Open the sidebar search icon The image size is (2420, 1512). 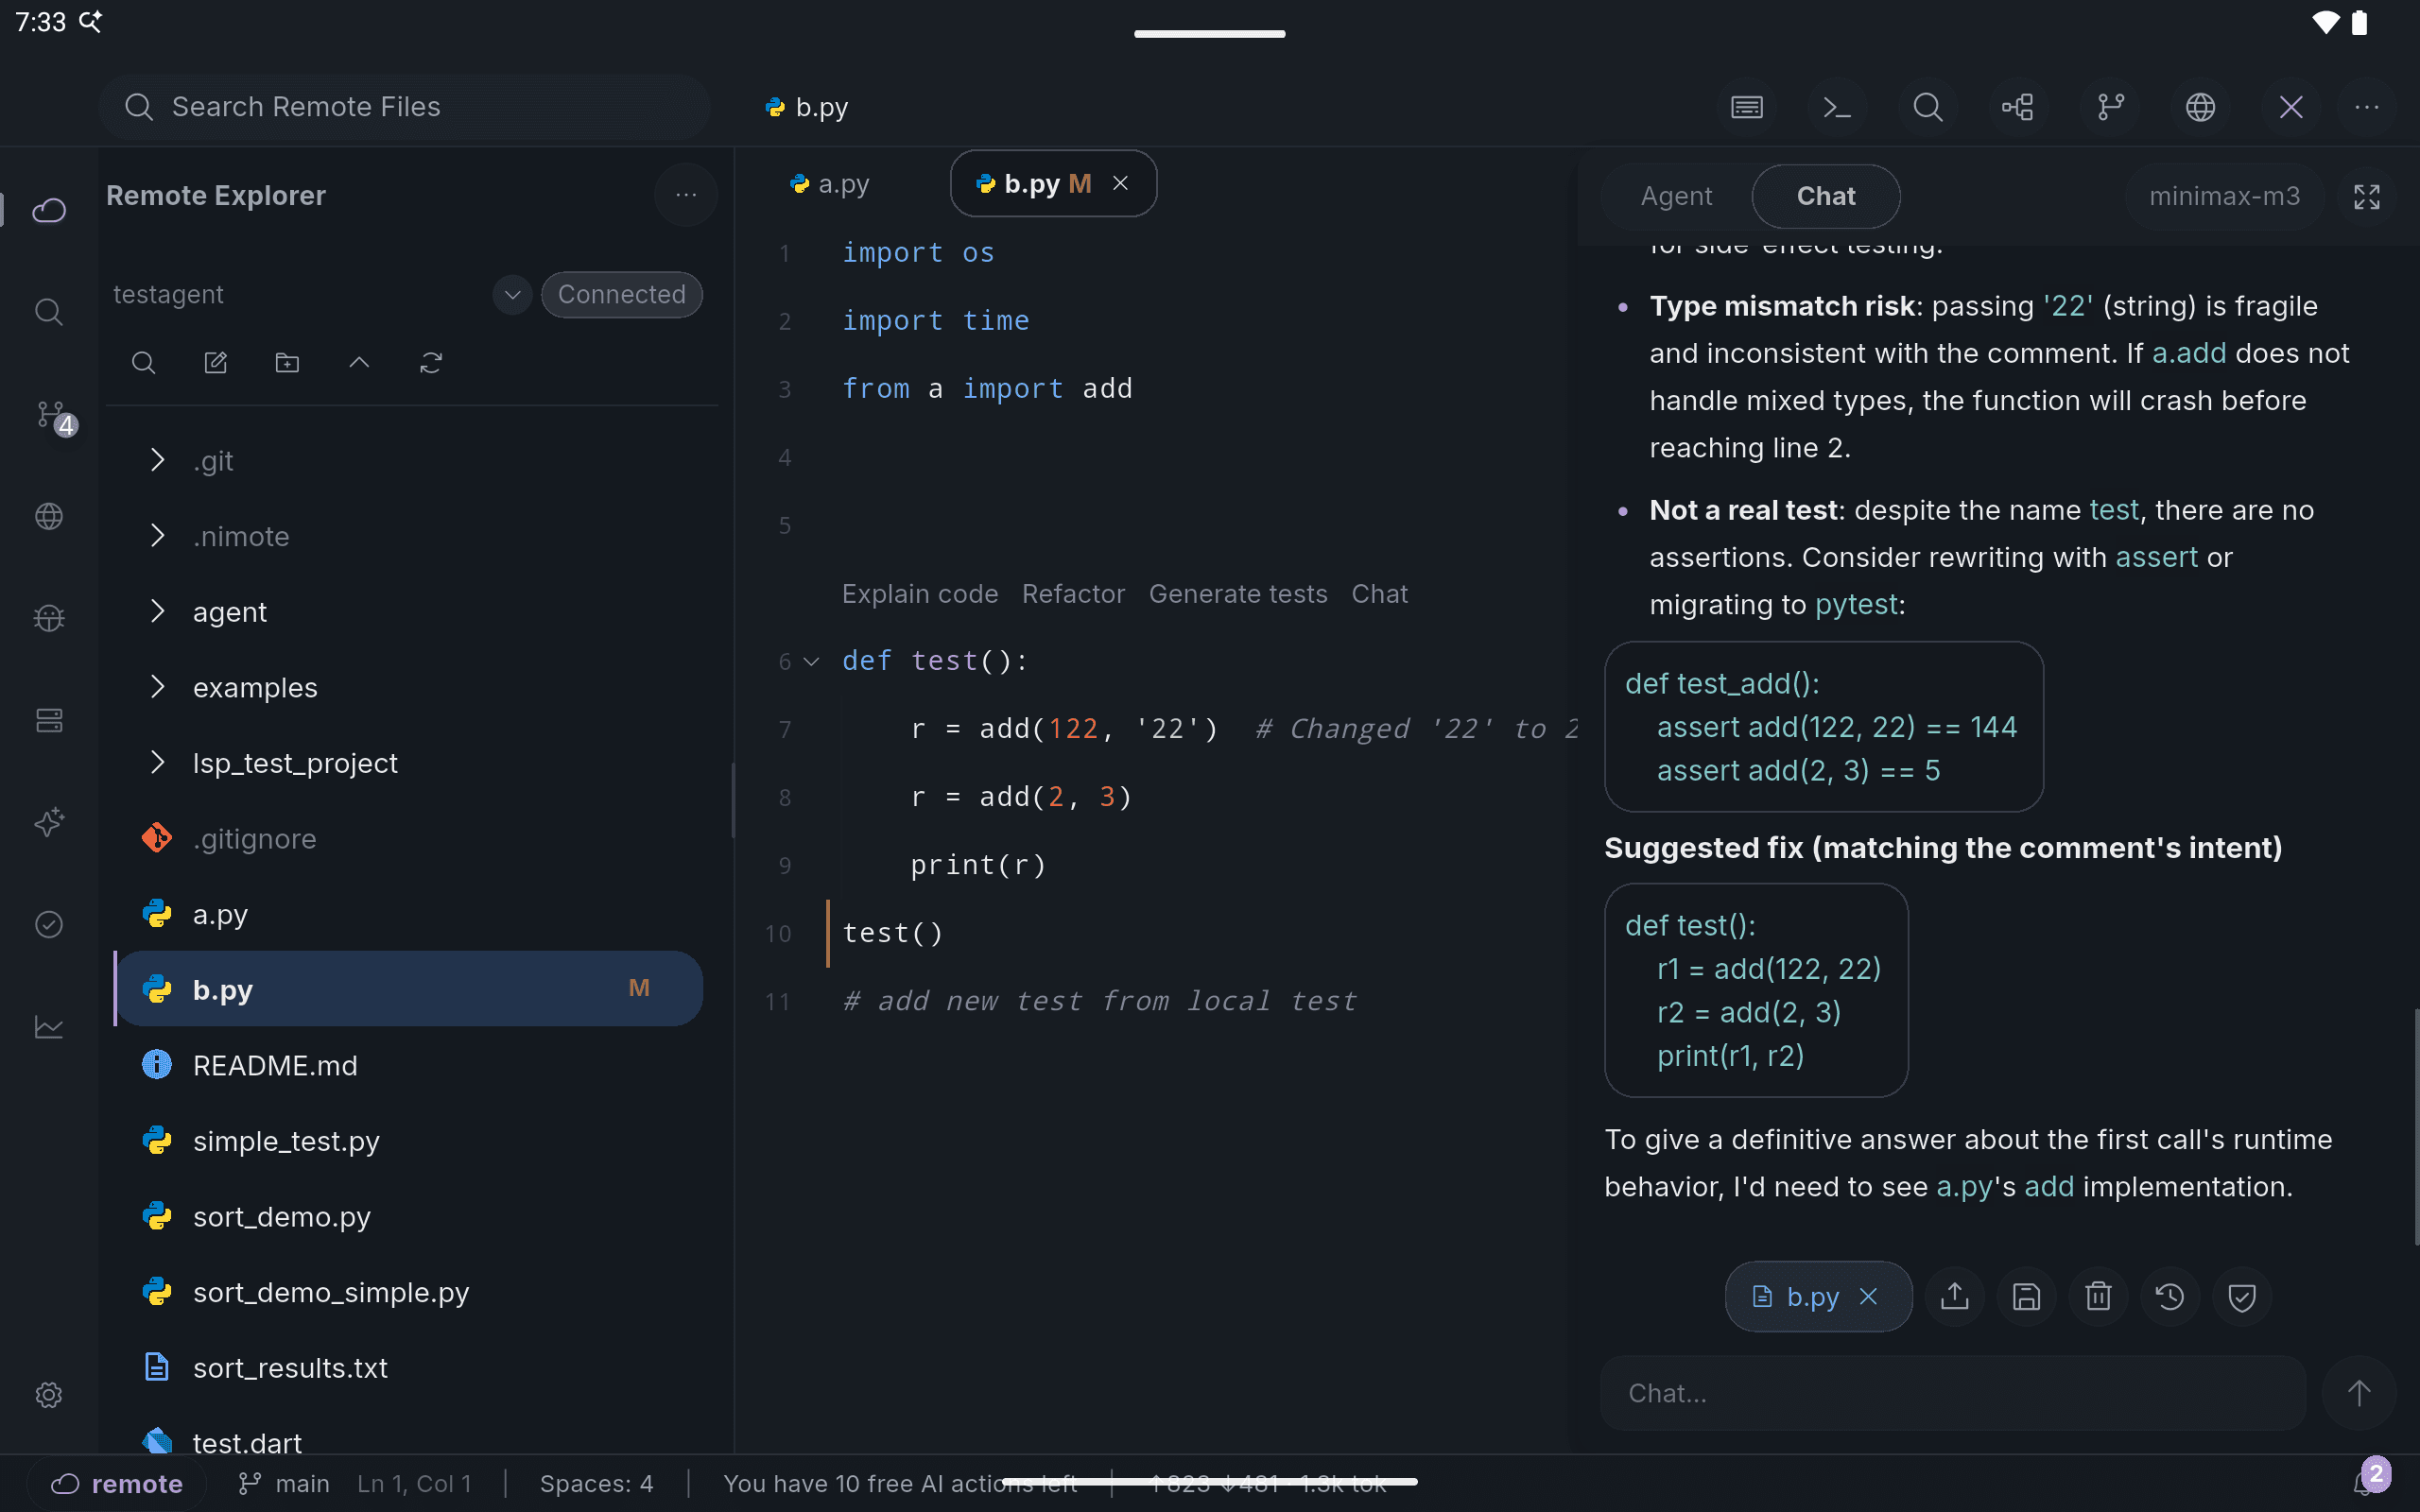pos(49,312)
